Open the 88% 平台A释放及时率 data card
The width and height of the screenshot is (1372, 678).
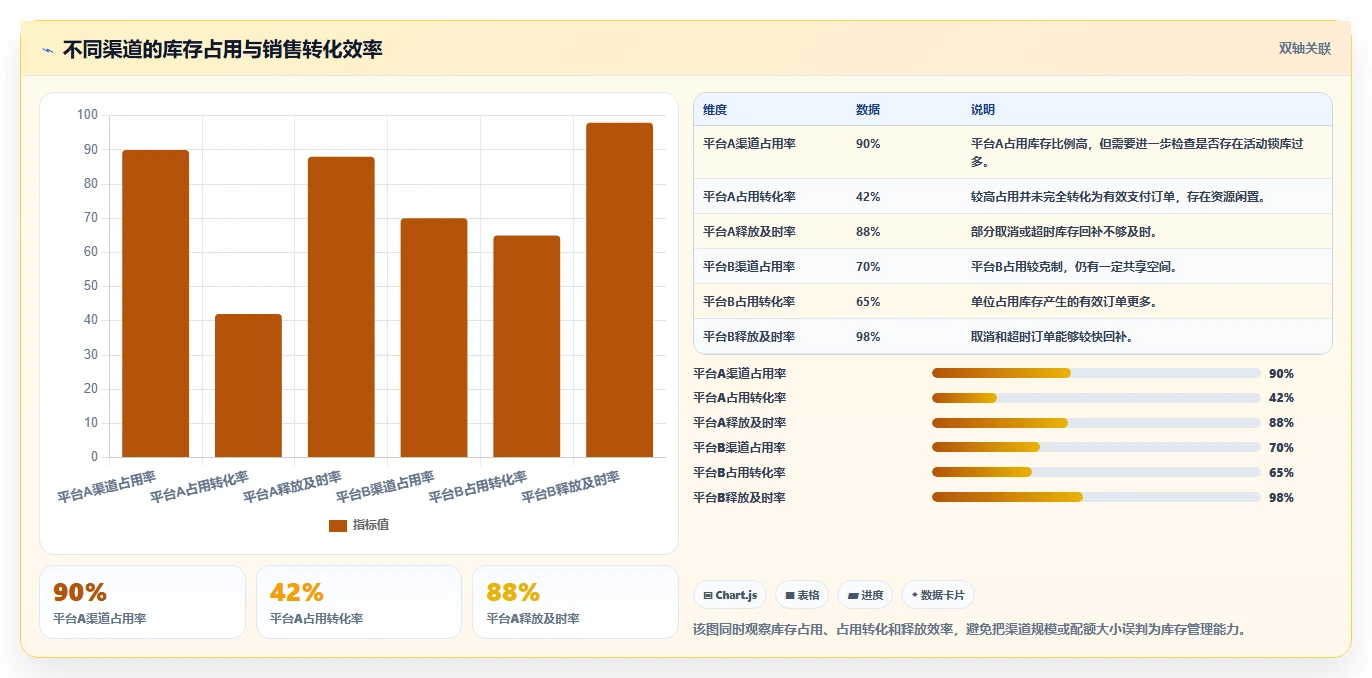pos(576,602)
